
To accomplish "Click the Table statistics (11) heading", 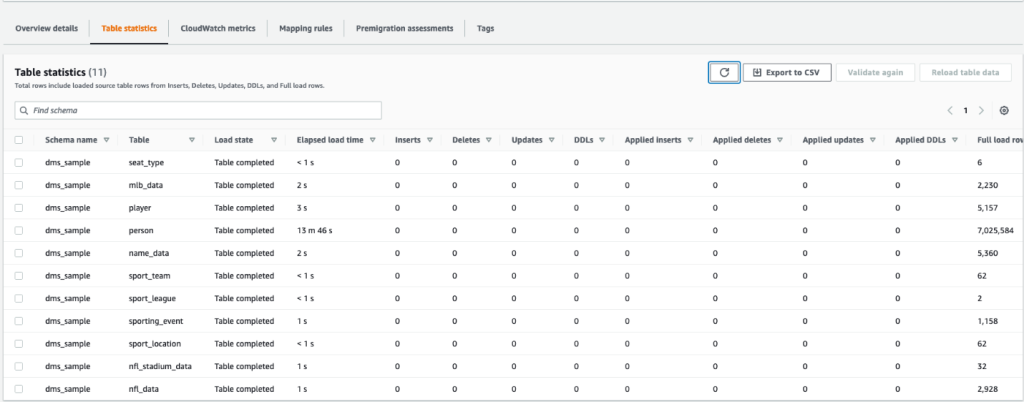I will pyautogui.click(x=61, y=72).
